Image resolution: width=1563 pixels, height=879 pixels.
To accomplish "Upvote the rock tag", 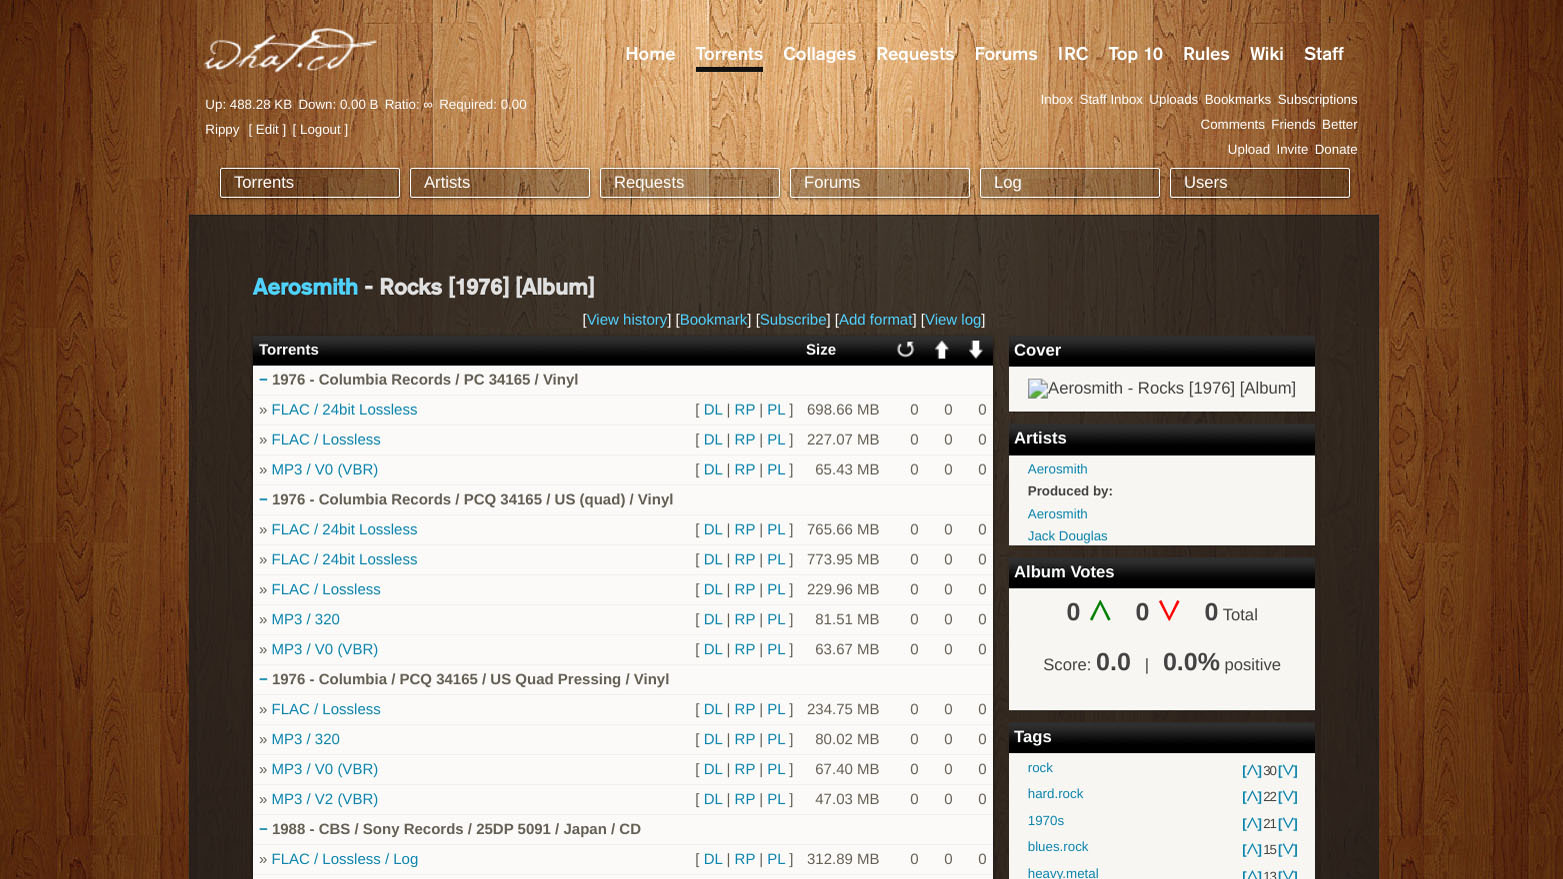I will tap(1252, 771).
